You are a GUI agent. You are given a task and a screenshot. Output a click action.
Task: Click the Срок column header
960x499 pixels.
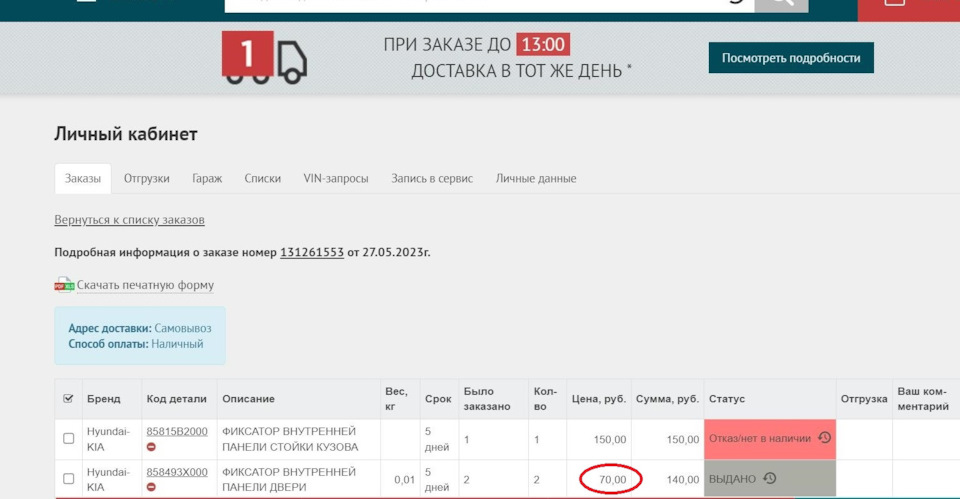coord(438,399)
